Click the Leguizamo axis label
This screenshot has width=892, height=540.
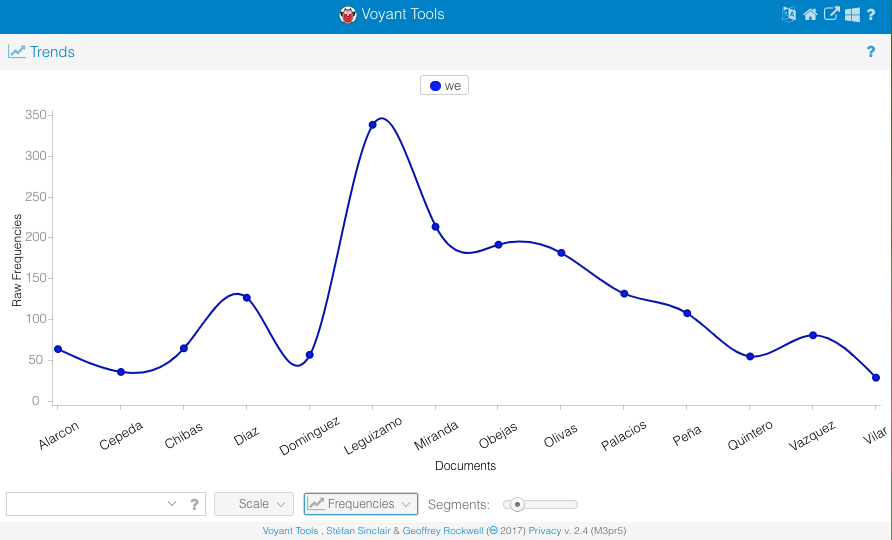[x=373, y=436]
